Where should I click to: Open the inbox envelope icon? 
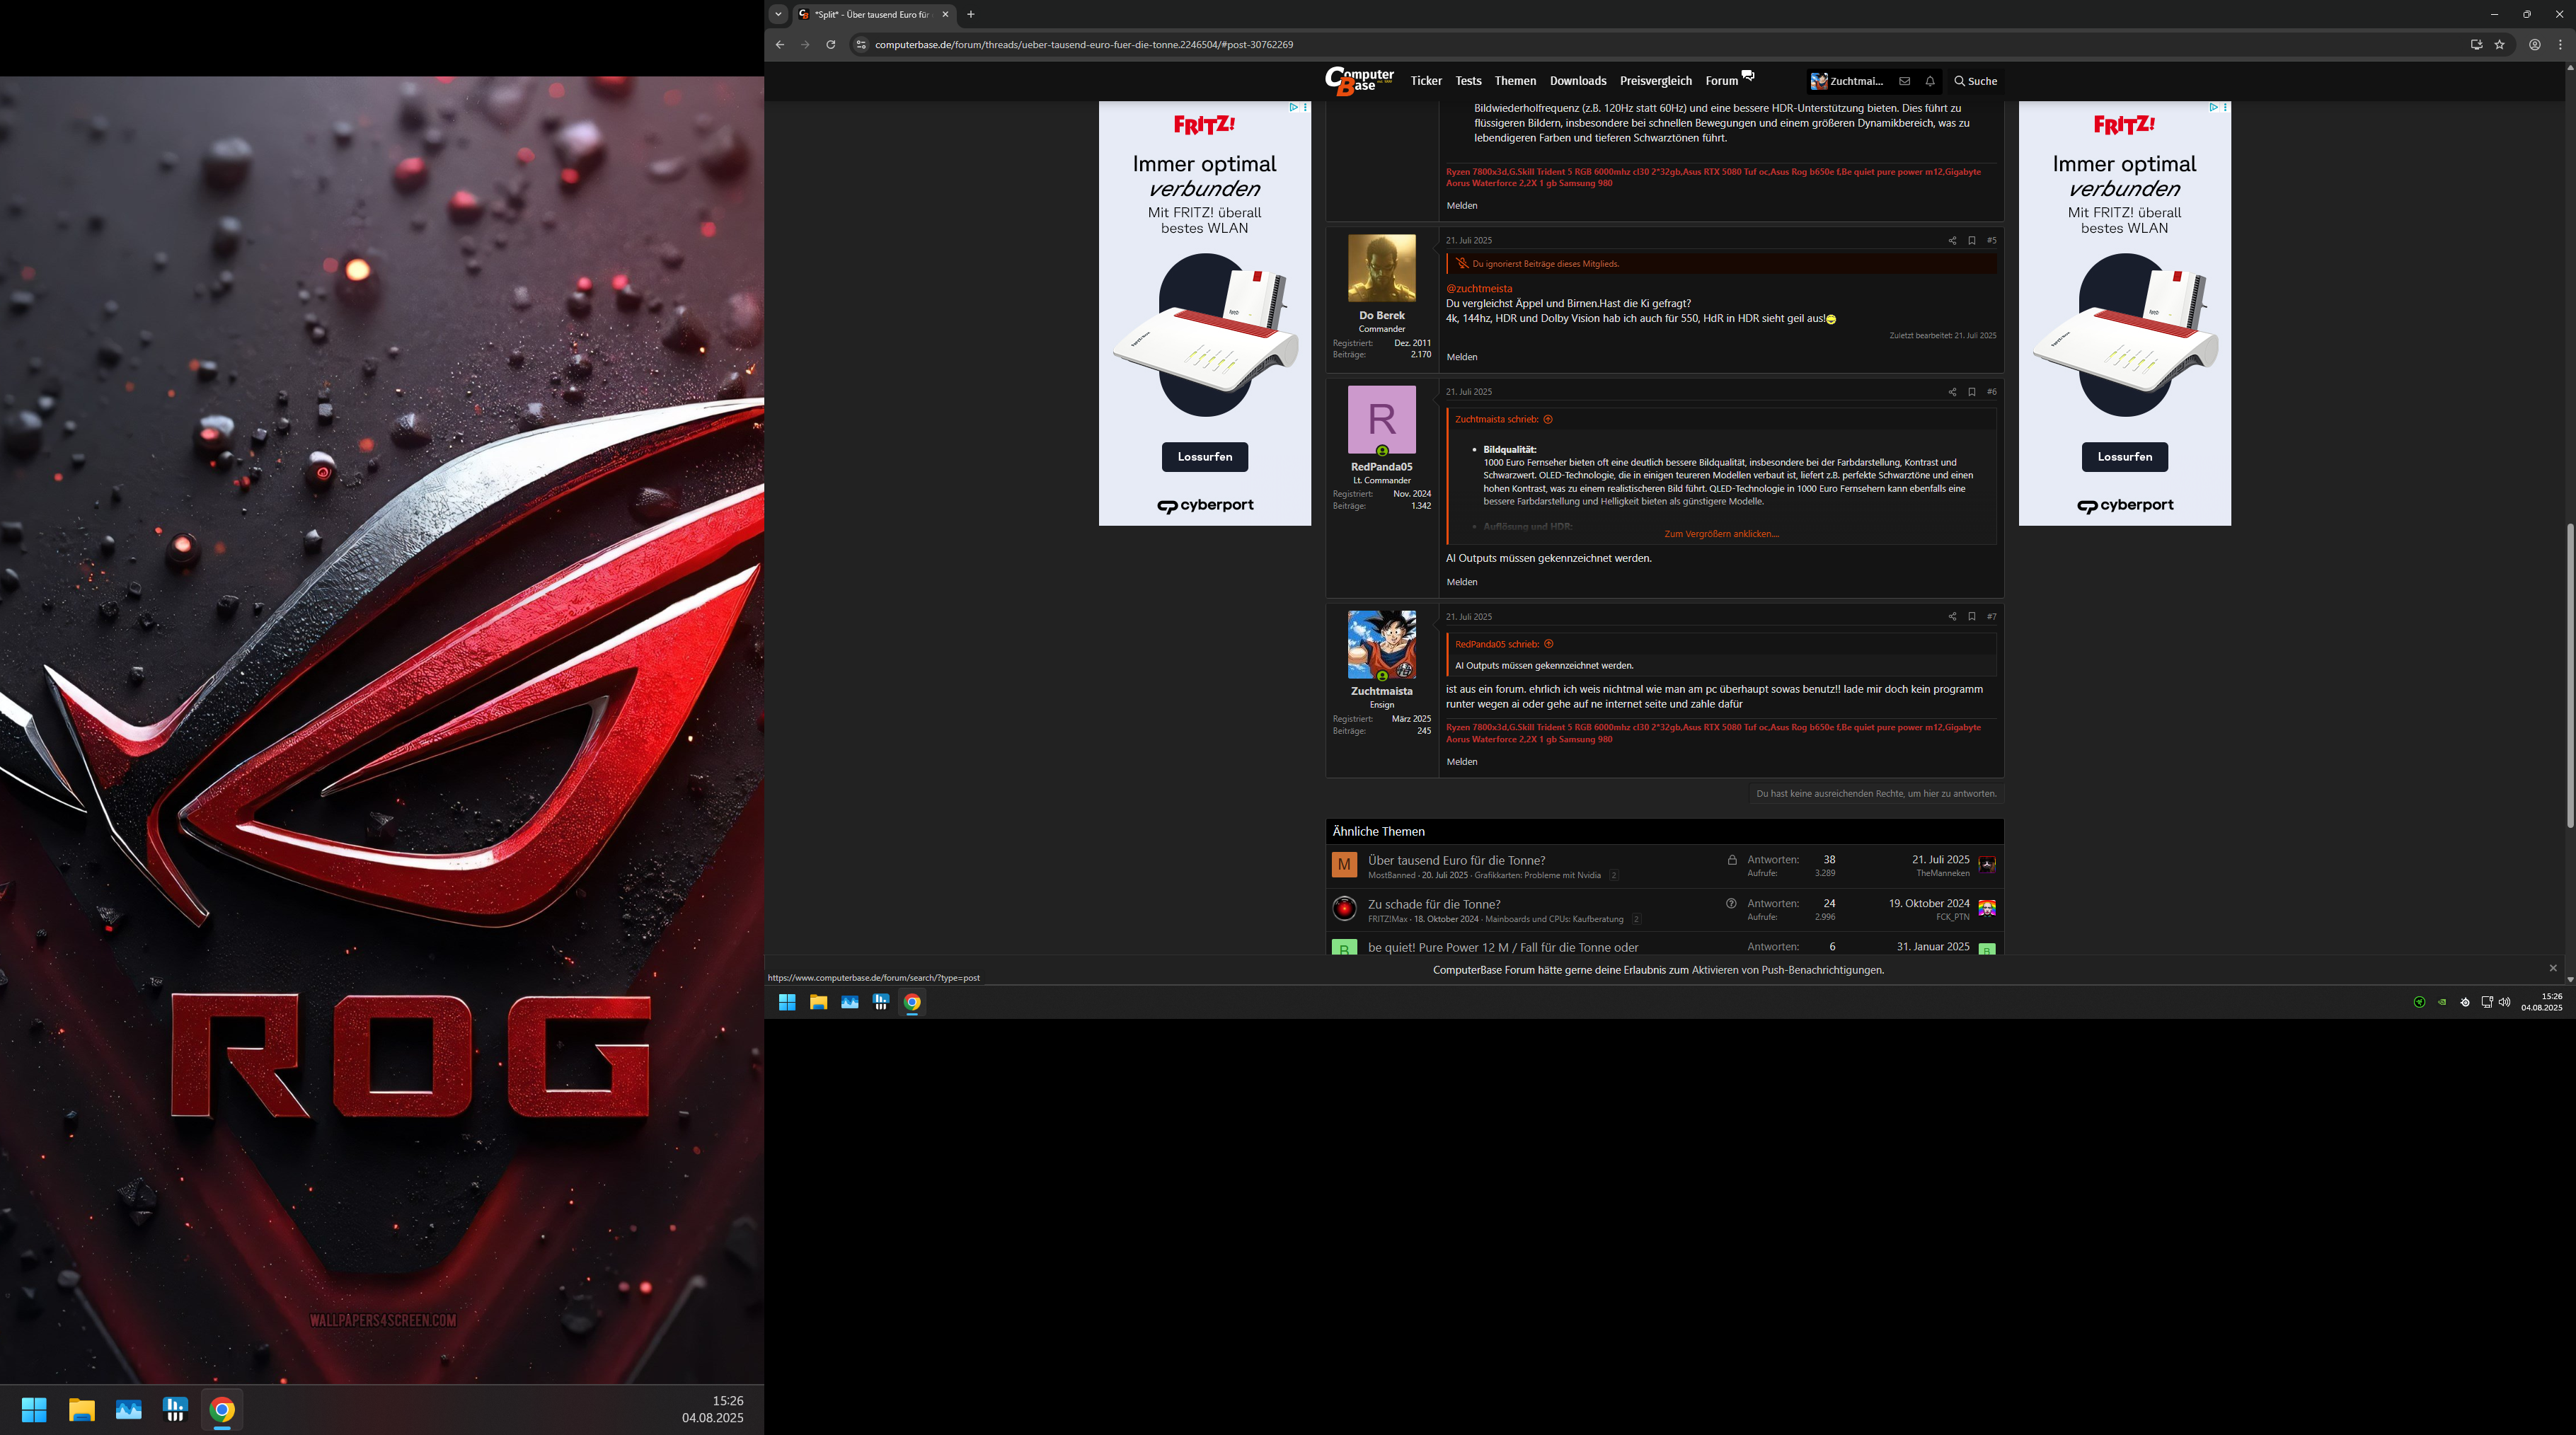[1904, 82]
